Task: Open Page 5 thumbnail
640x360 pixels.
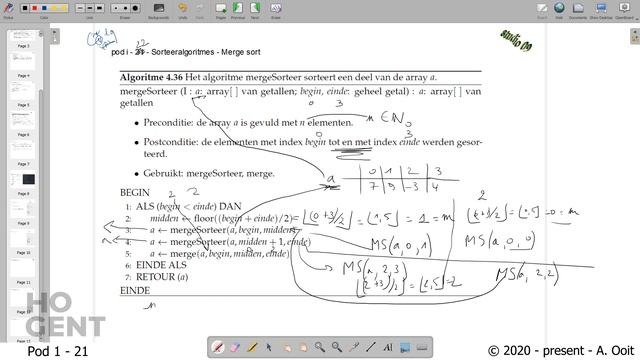Action: [23, 91]
